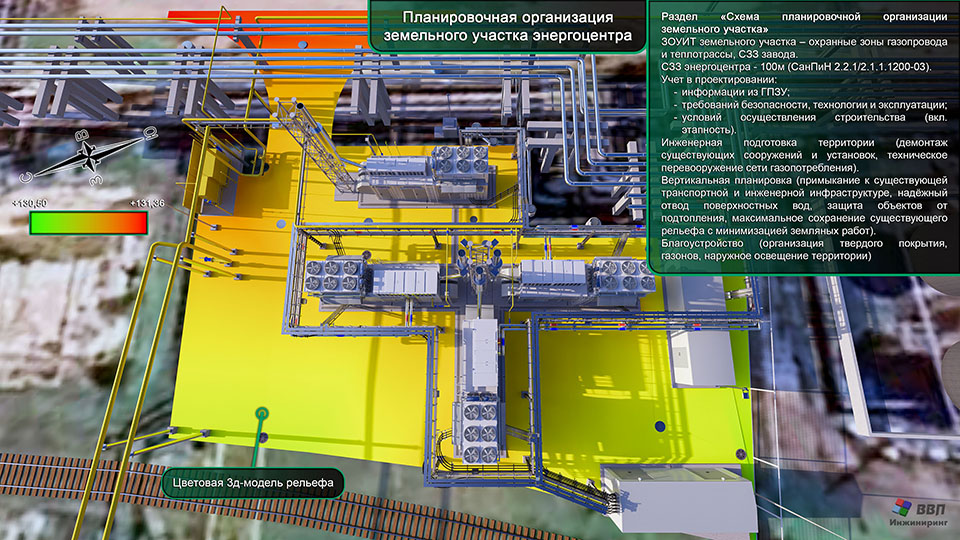Click the white building at bottom right
Image resolution: width=960 pixels, height=540 pixels.
680,497
